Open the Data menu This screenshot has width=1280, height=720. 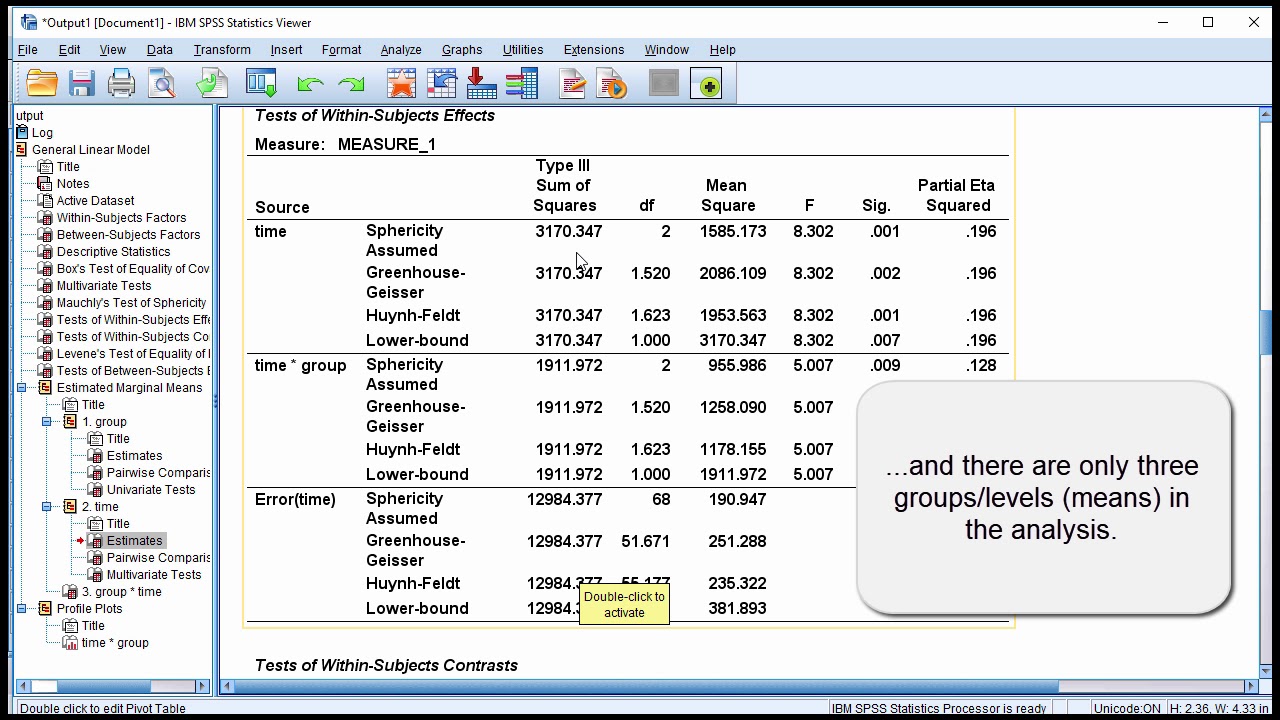(x=160, y=49)
